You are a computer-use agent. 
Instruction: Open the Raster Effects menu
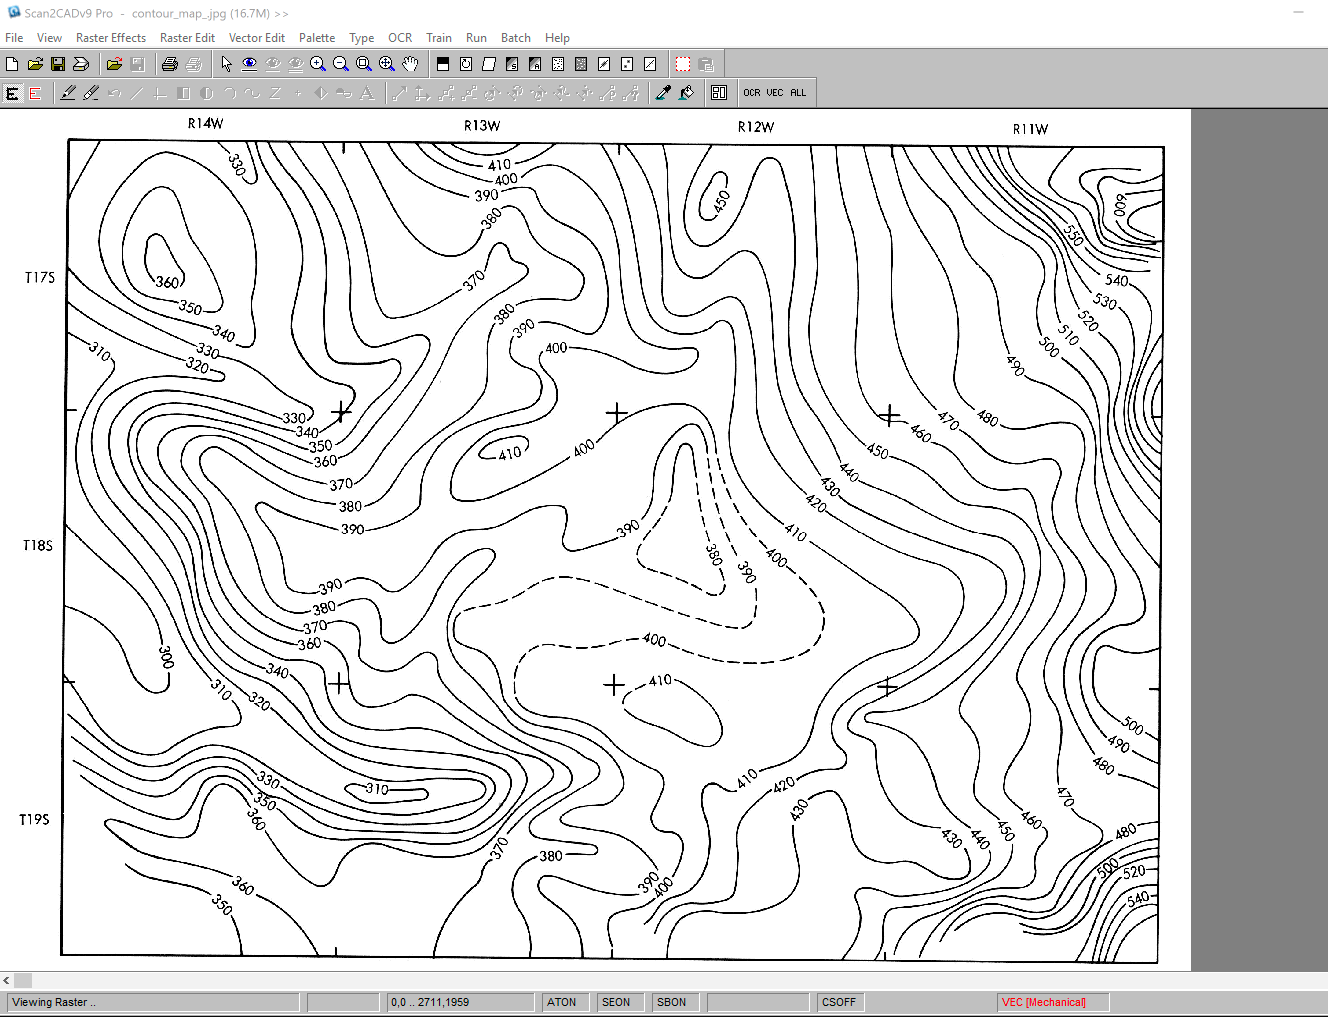point(111,37)
